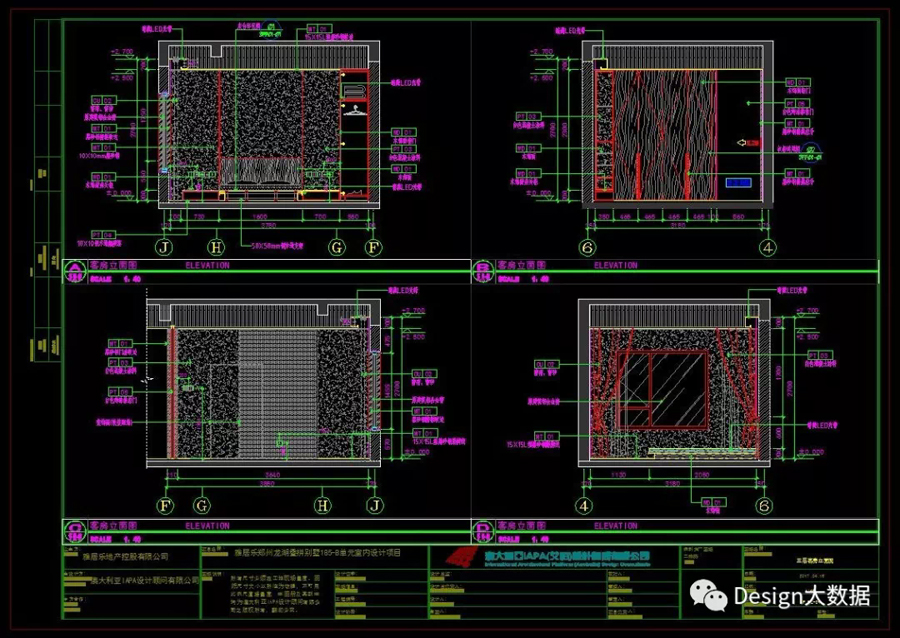Click the elevation B title marker circle
Image resolution: width=900 pixels, height=638 pixels.
coord(484,267)
